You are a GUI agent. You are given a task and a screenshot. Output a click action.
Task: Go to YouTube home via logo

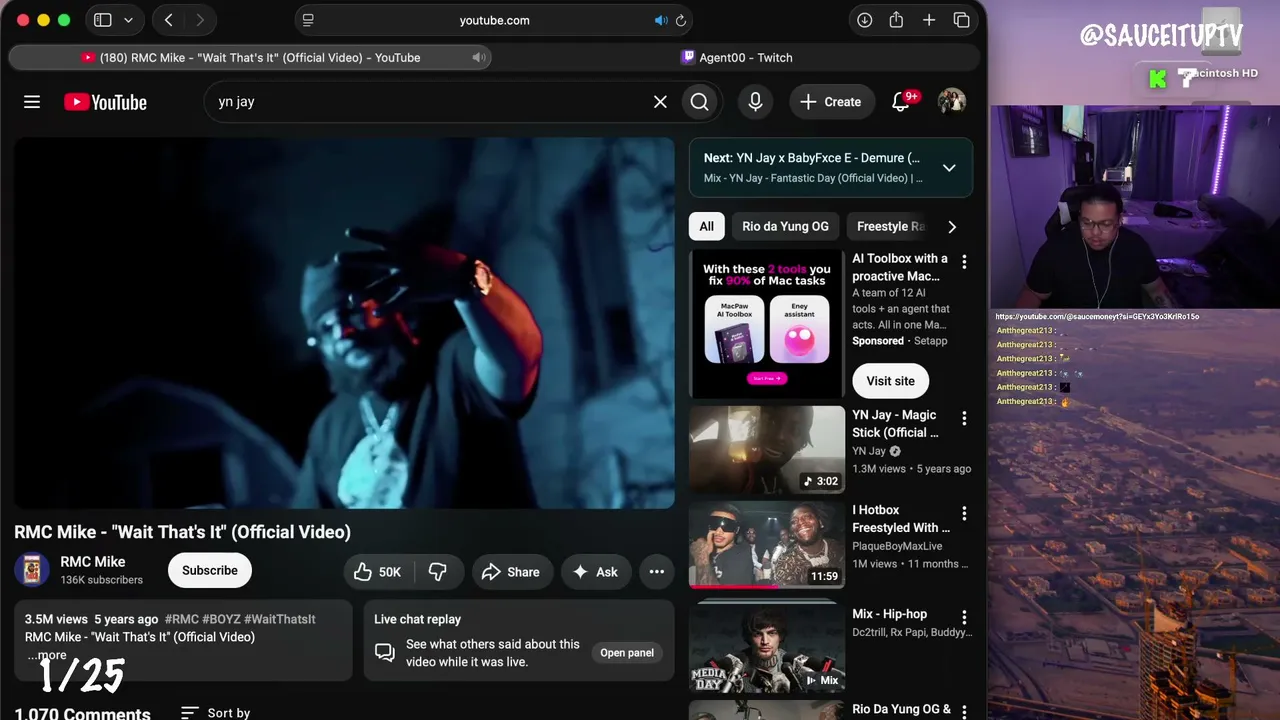pos(105,102)
